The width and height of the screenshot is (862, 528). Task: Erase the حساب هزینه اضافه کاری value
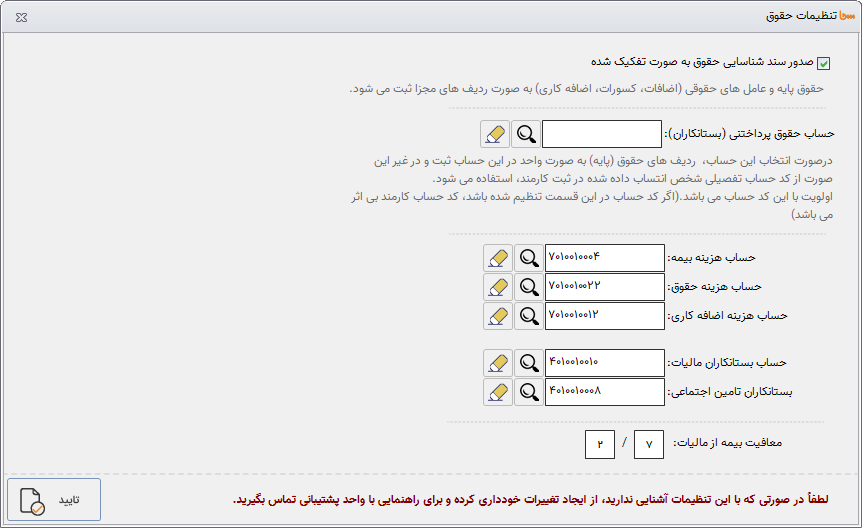pos(497,316)
